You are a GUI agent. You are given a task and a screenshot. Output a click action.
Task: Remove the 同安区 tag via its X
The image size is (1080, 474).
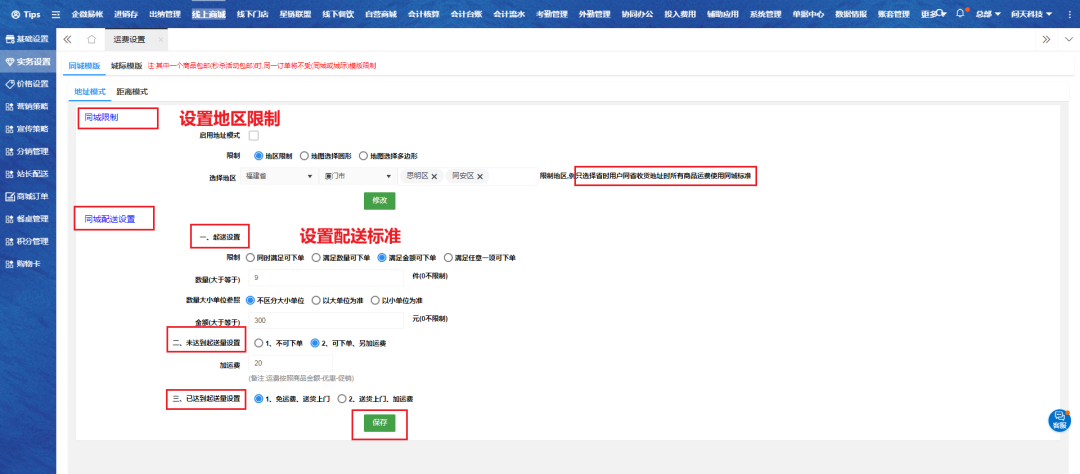(480, 176)
